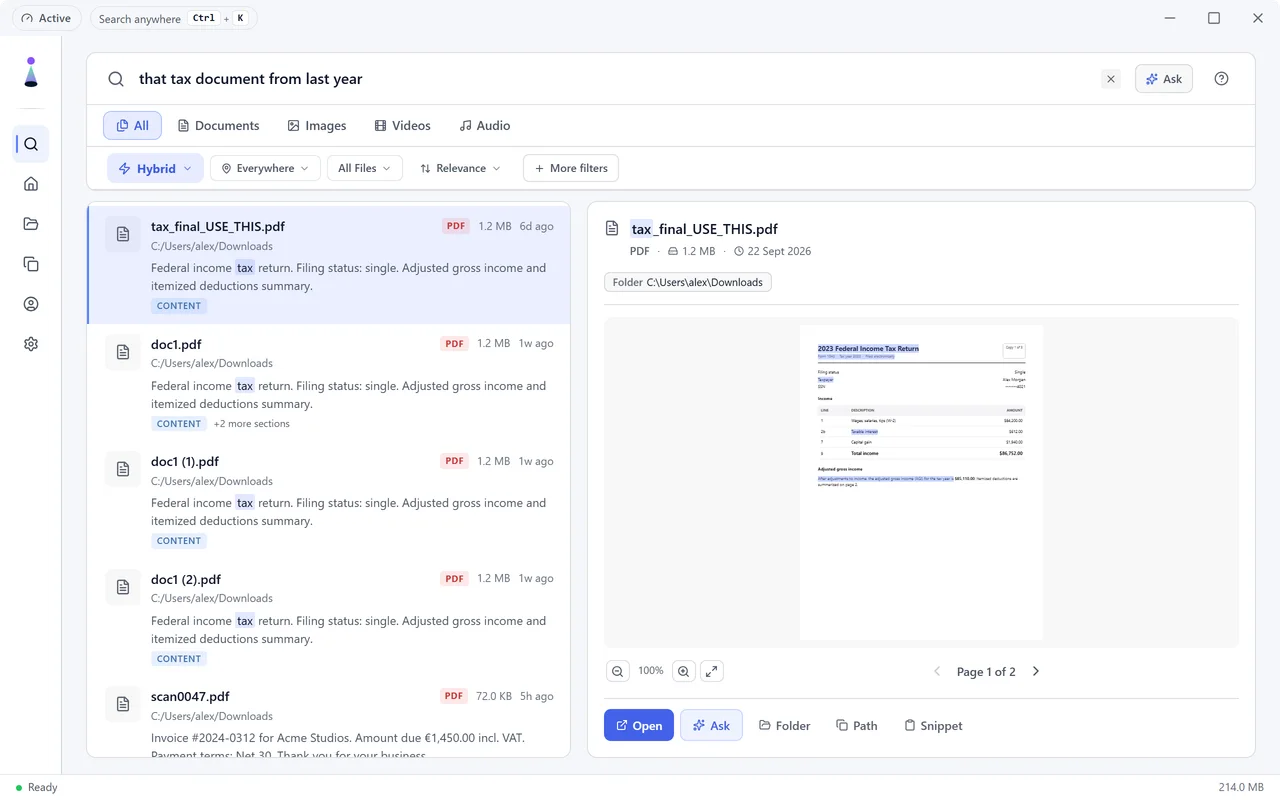Click the stacked-squares icon in the sidebar
Image resolution: width=1280 pixels, height=800 pixels.
(31, 264)
